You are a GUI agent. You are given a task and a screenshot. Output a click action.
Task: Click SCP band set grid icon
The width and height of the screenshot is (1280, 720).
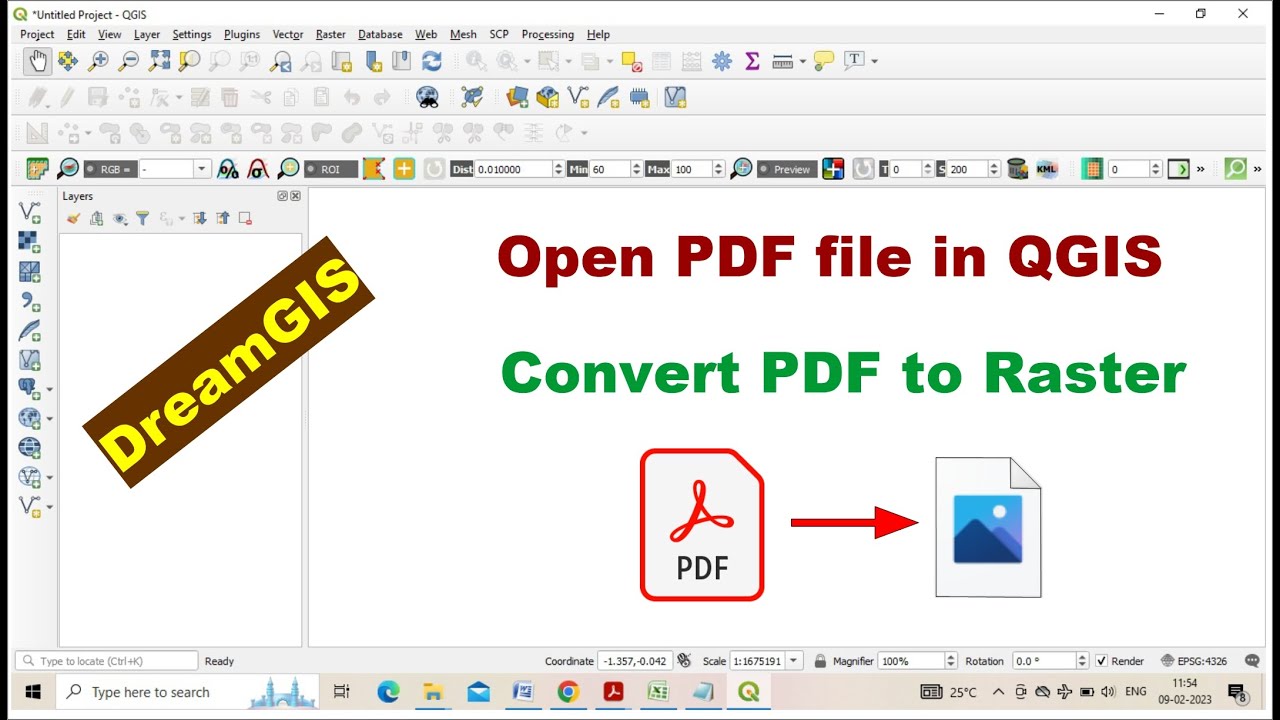click(1092, 169)
